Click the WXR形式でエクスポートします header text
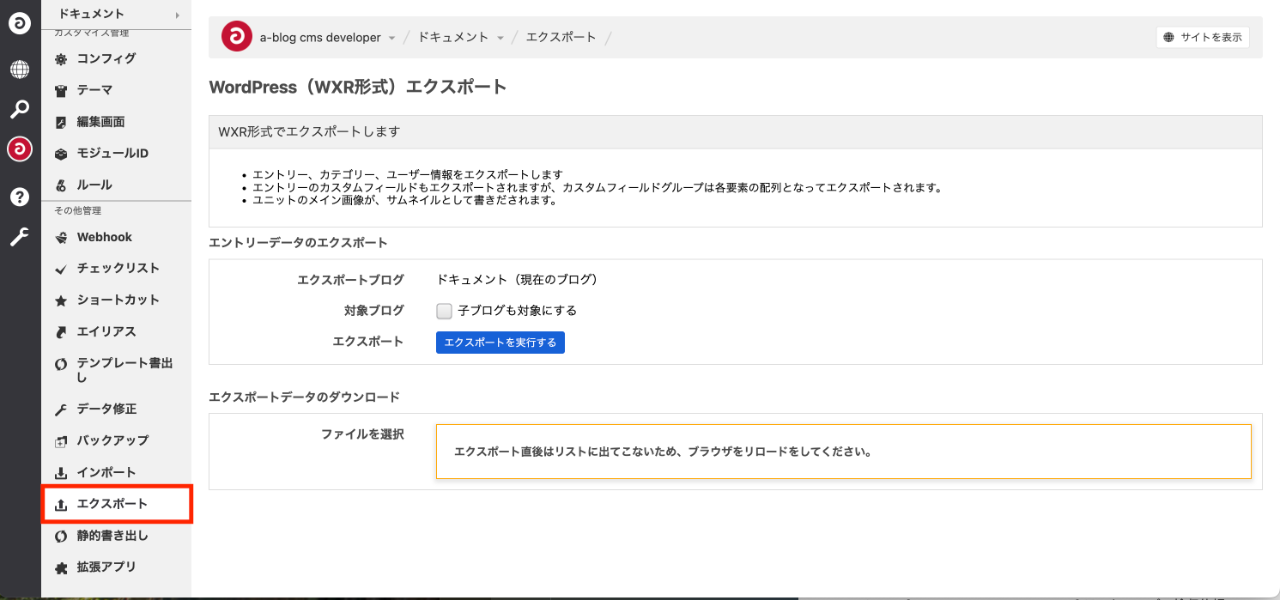This screenshot has height=600, width=1280. 310,131
